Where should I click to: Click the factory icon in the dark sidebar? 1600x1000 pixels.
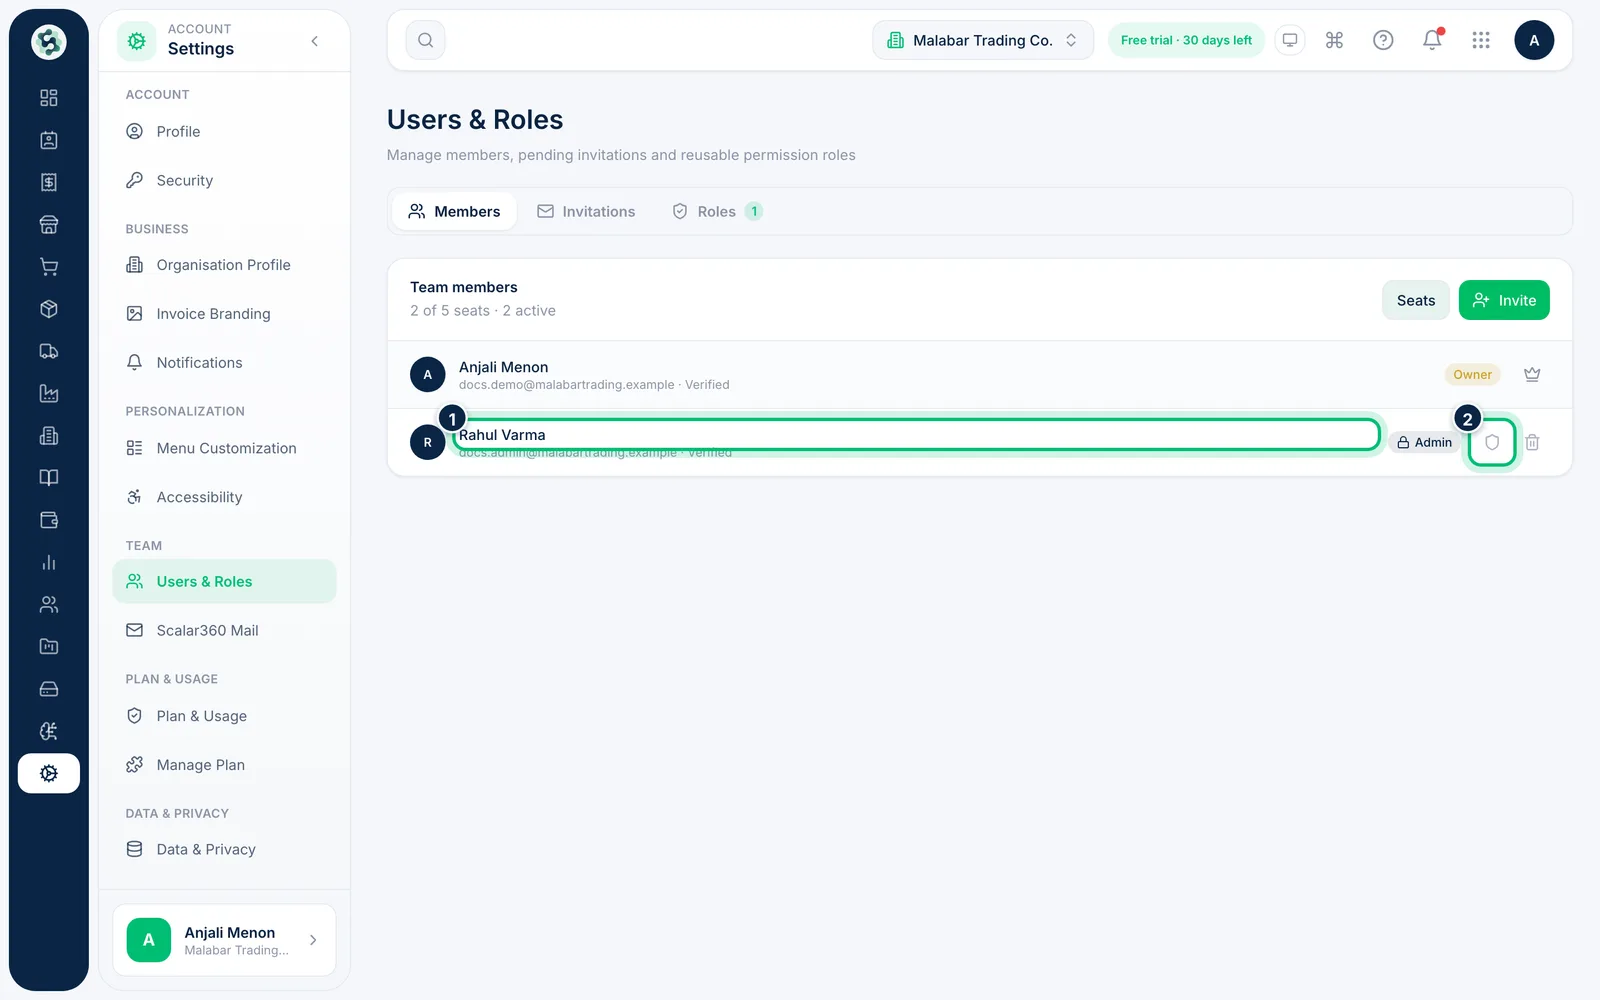(48, 393)
